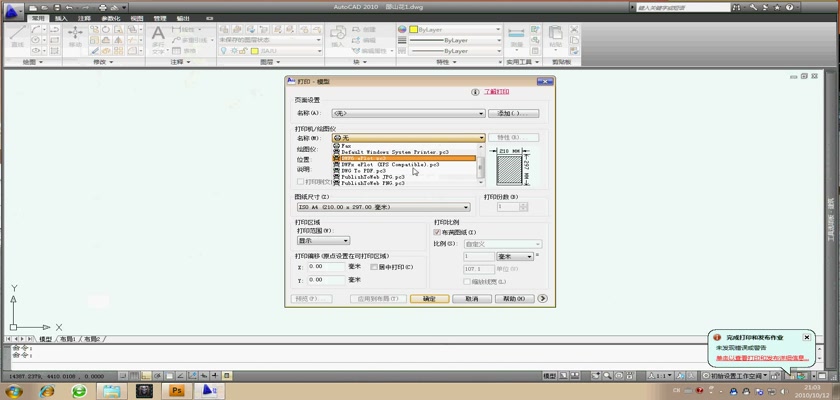
Task: Select PublishToWeb JPG.pc3 in printer list
Action: click(369, 177)
